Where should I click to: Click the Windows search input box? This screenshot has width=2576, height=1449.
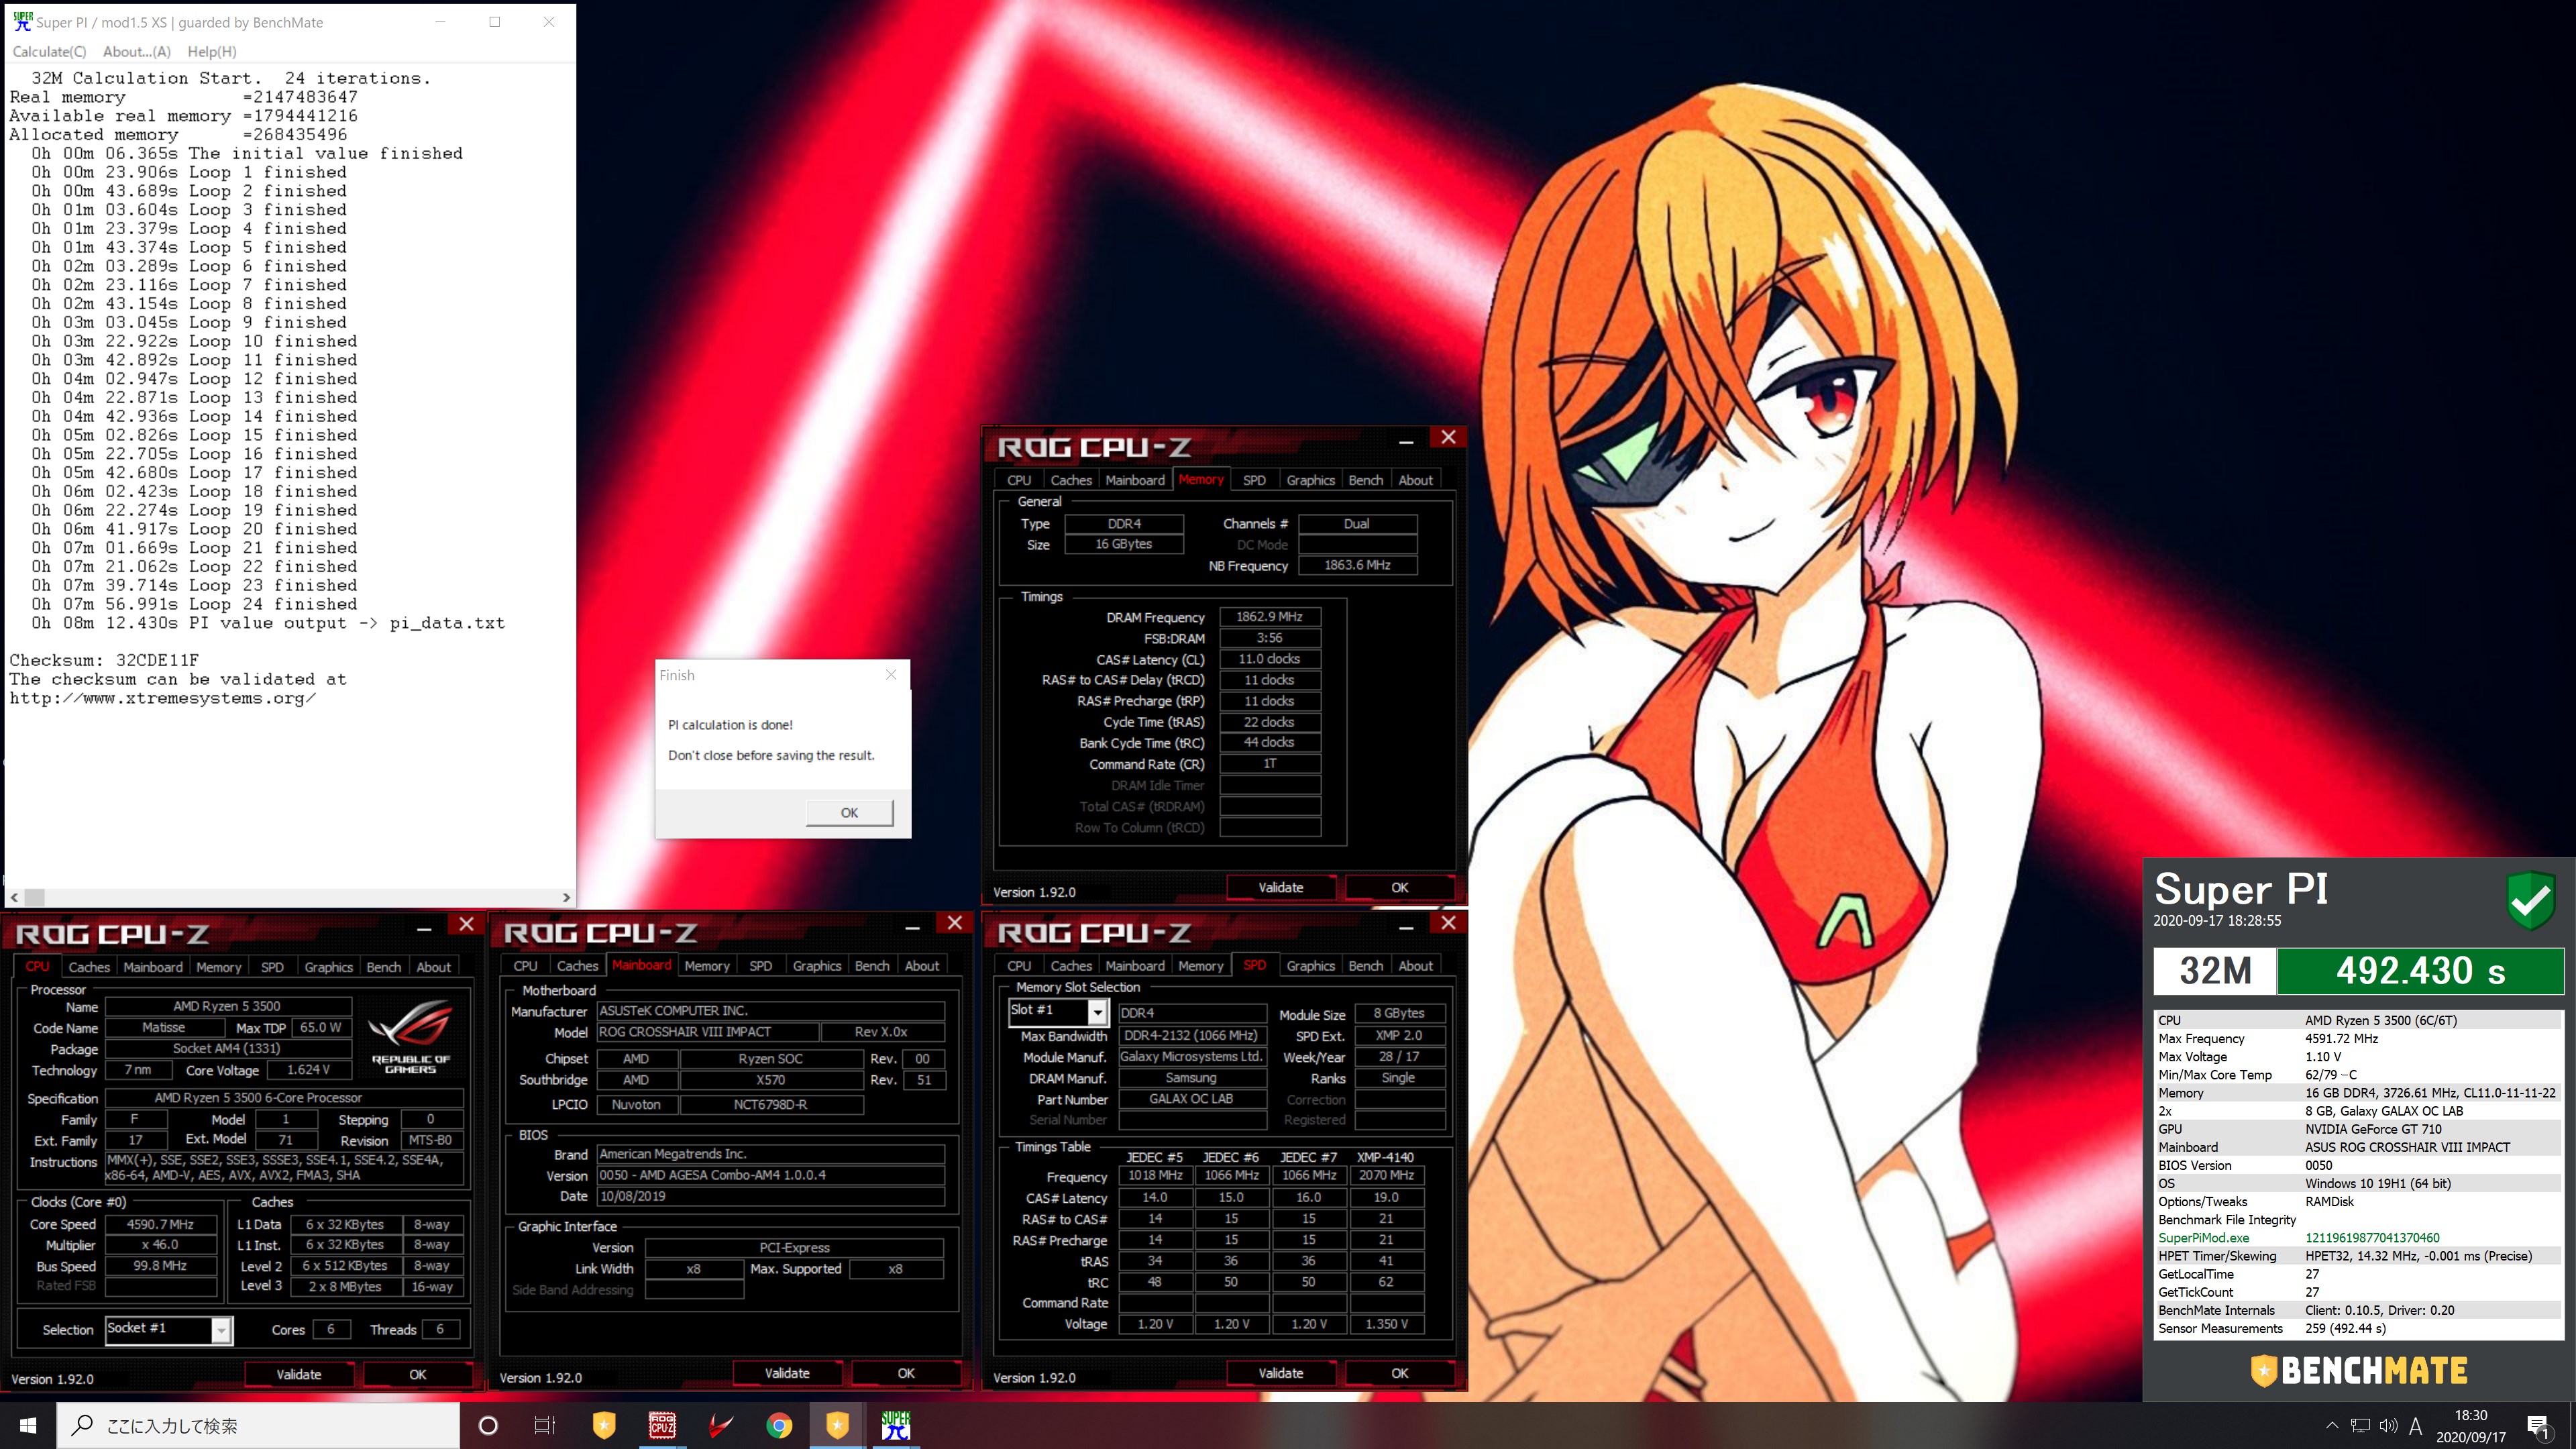[x=258, y=1425]
